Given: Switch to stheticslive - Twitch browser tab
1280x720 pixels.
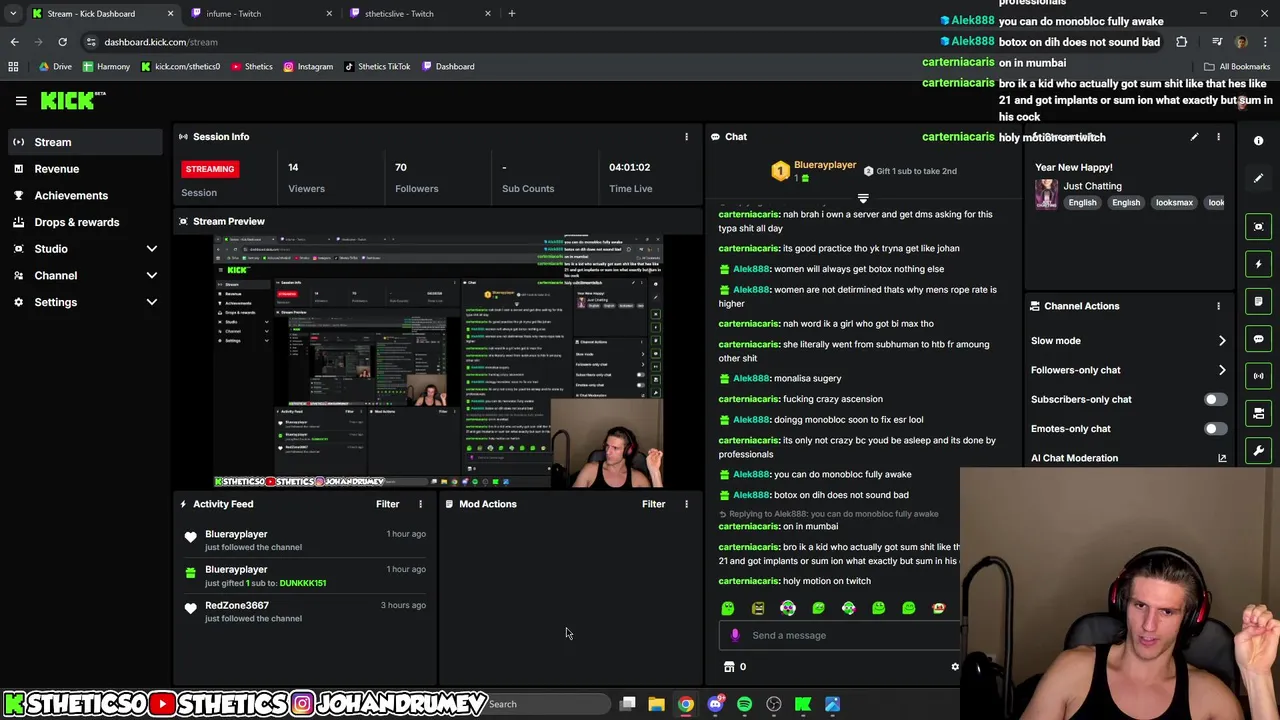Looking at the screenshot, I should (x=421, y=14).
